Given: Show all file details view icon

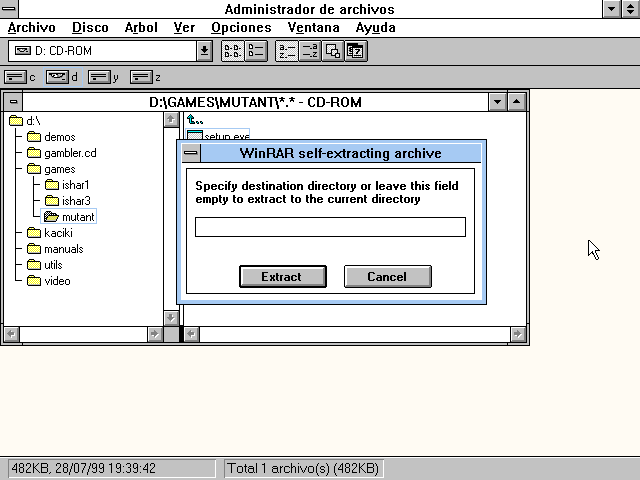Looking at the screenshot, I should [x=255, y=50].
